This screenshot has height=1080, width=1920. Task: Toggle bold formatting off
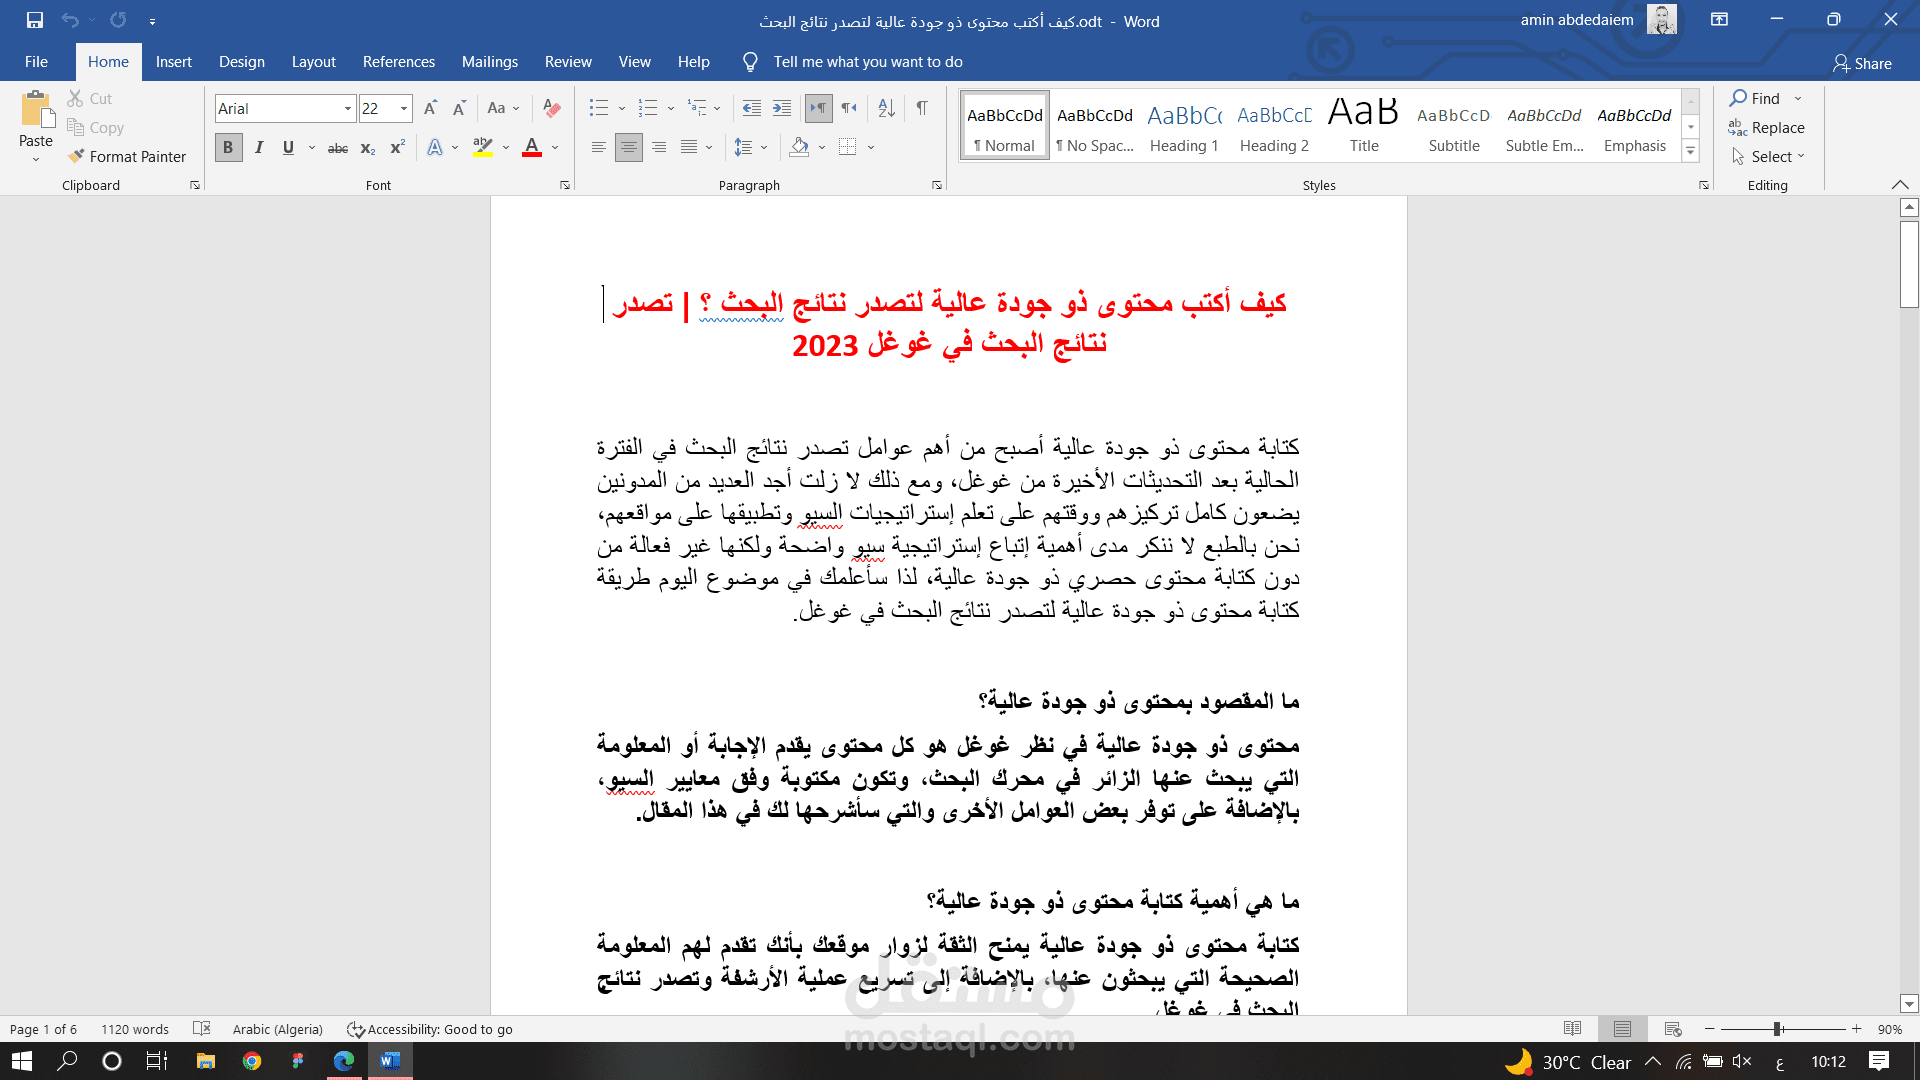[228, 147]
